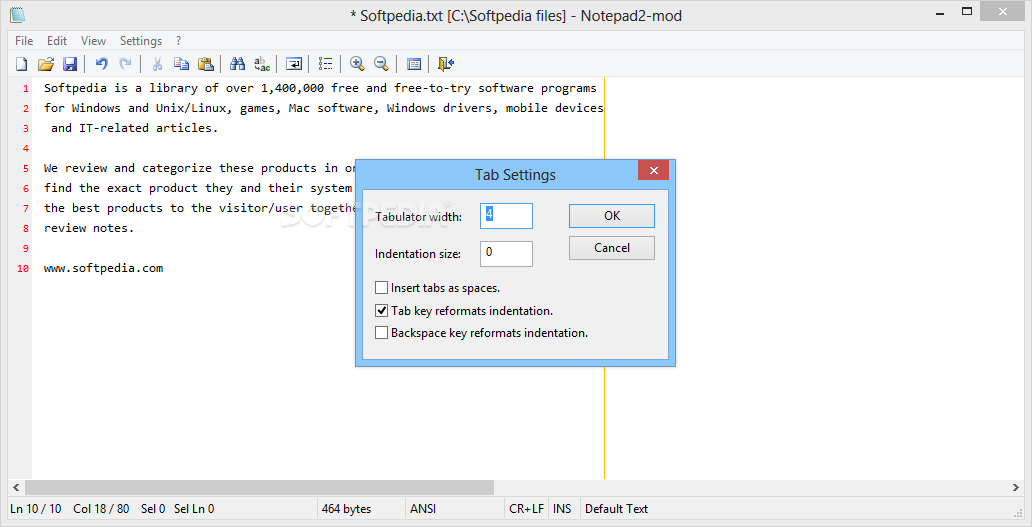Click the 'review notes.' line in editor
The image size is (1032, 527).
(x=89, y=228)
